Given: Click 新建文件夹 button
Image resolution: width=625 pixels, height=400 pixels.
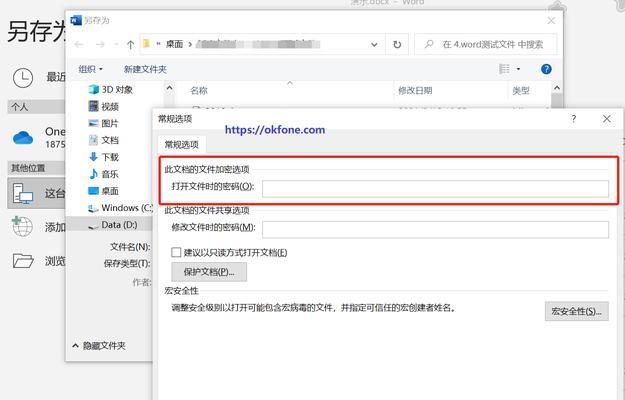Looking at the screenshot, I should tap(145, 69).
